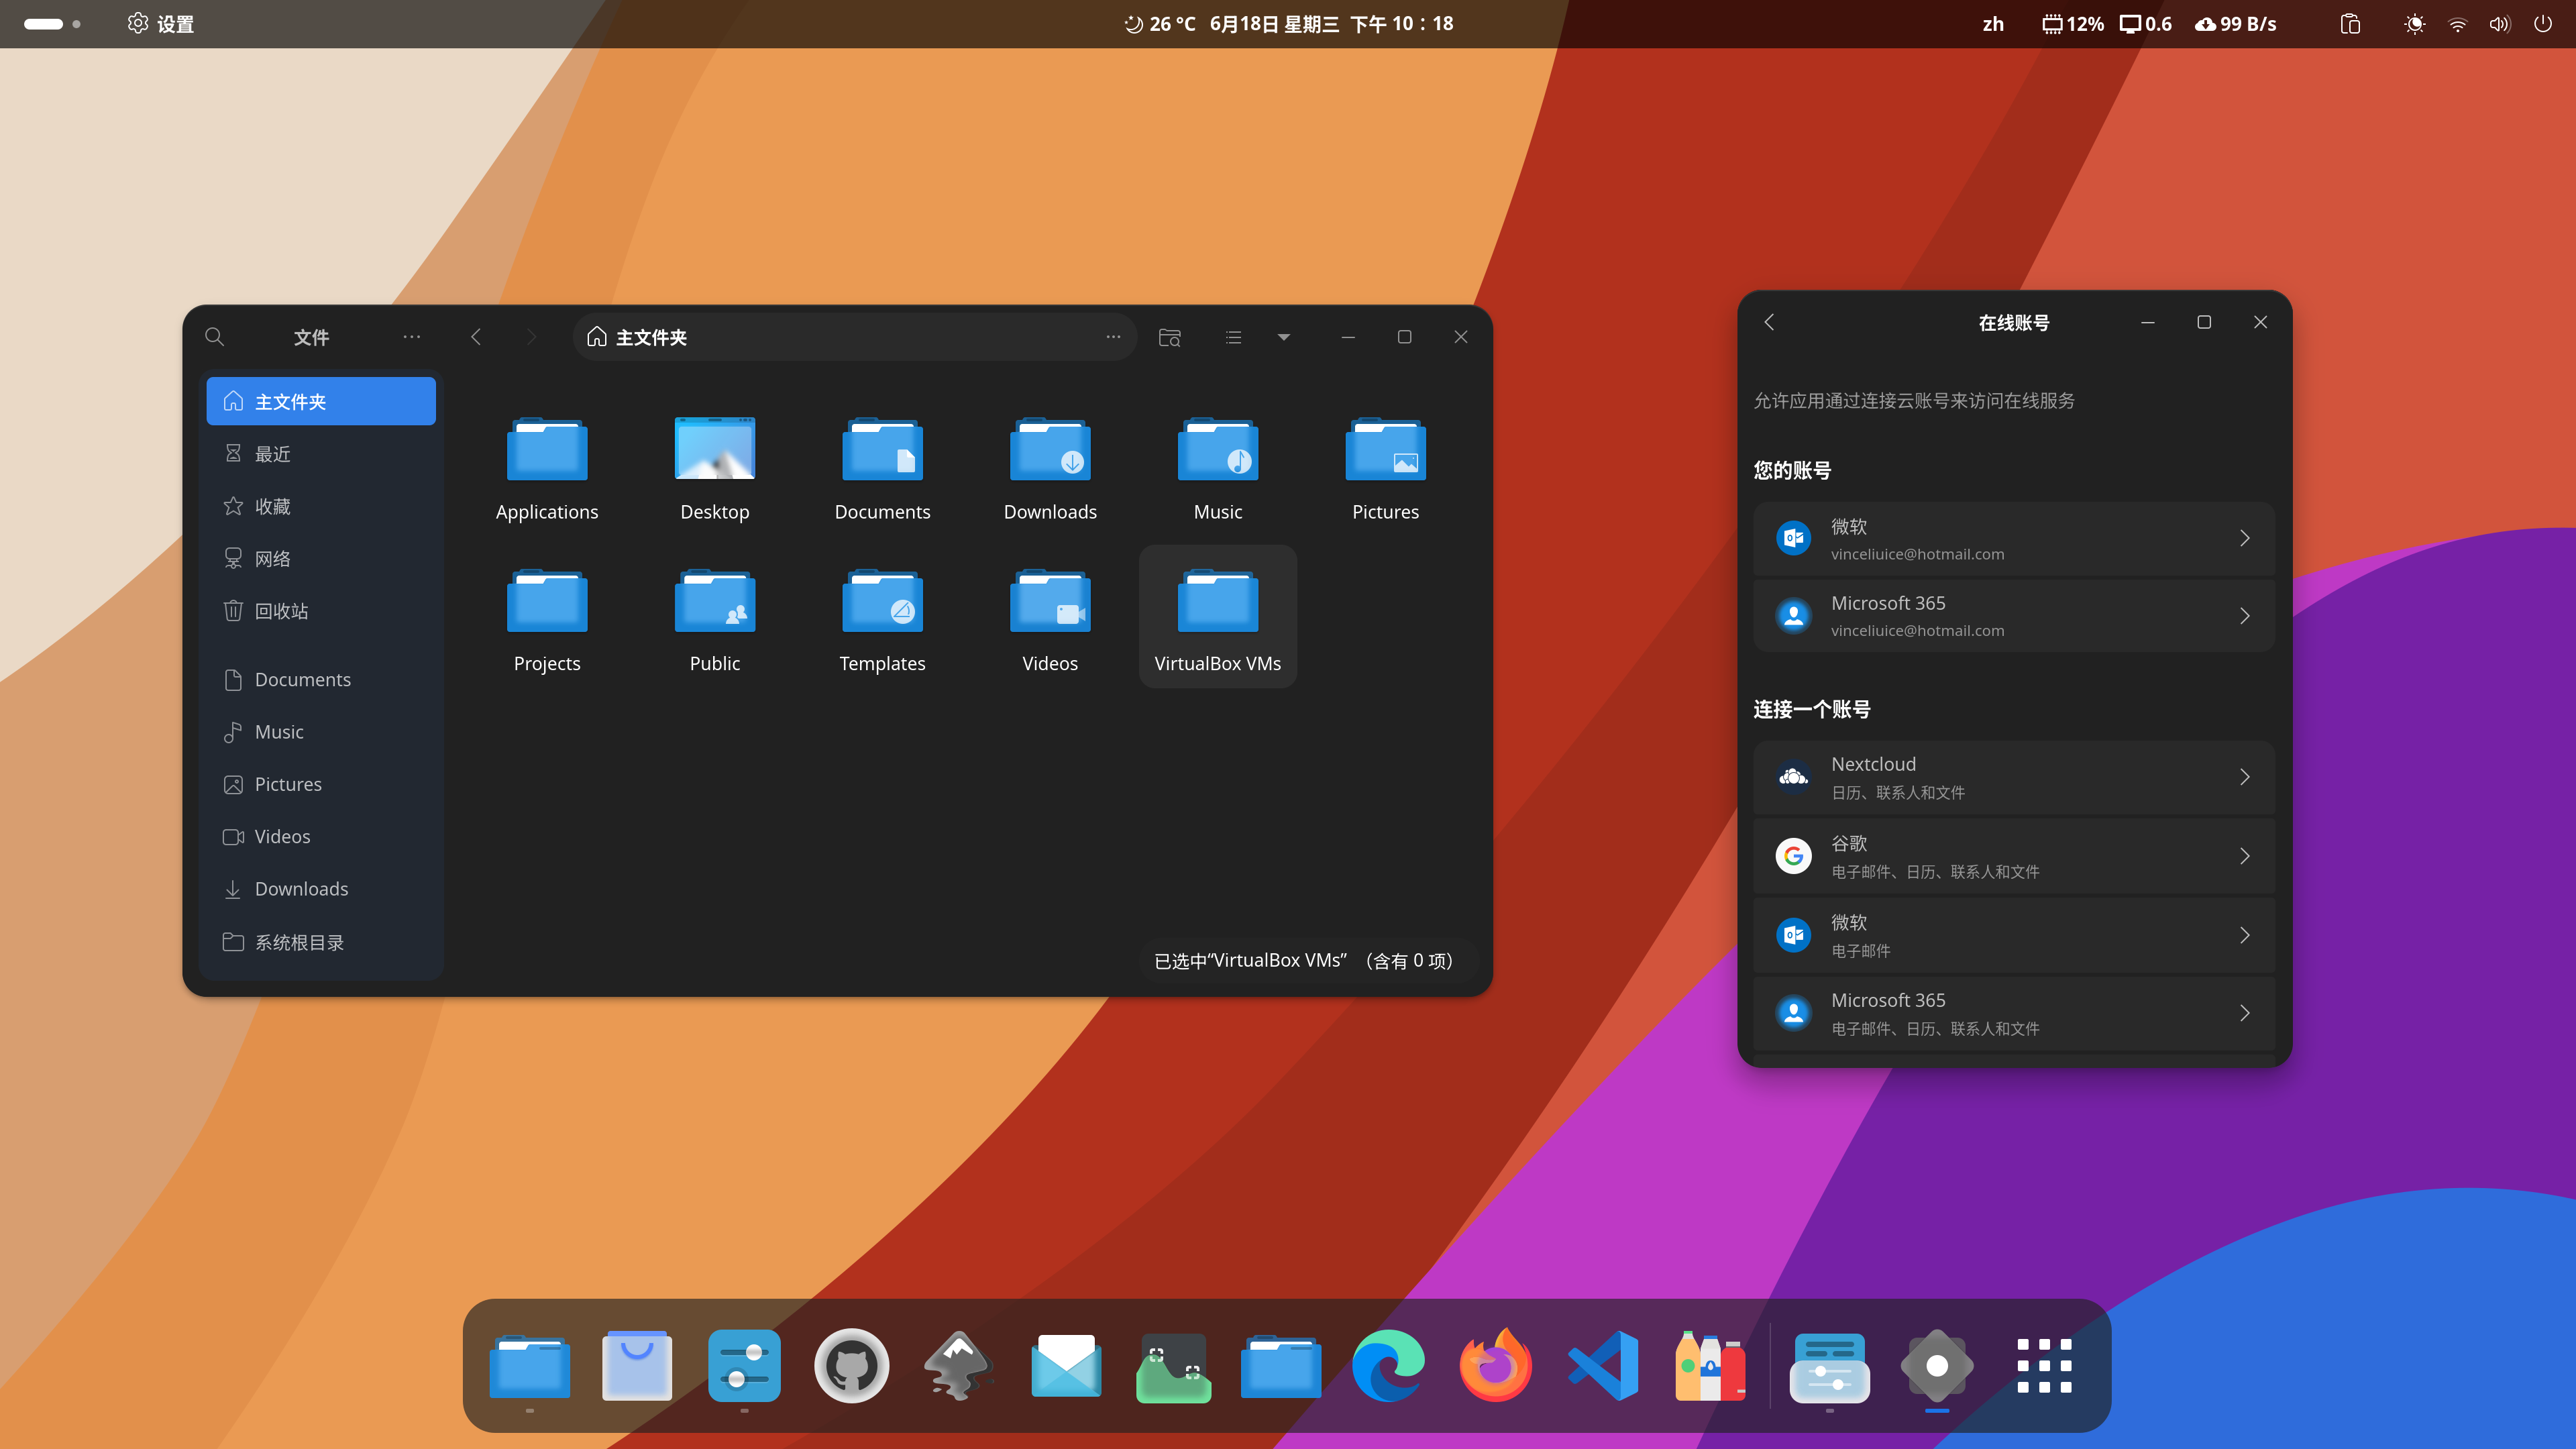Launch Microsoft Edge from the dock
The image size is (2576, 1449).
[1388, 1366]
